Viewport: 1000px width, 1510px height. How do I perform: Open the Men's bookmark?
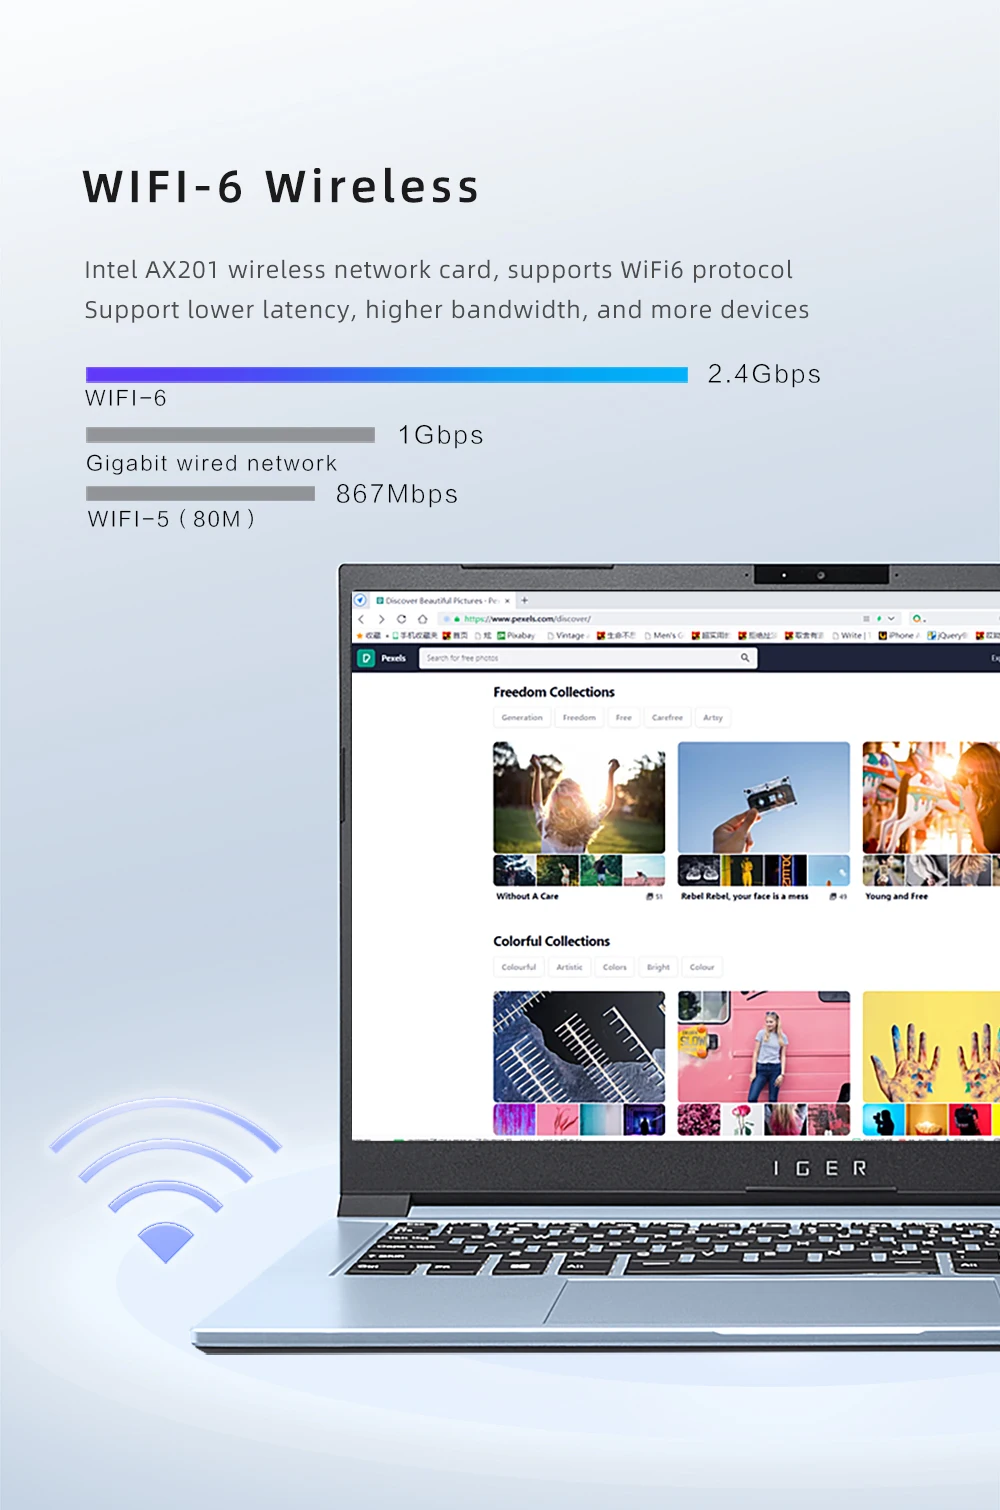pyautogui.click(x=664, y=635)
